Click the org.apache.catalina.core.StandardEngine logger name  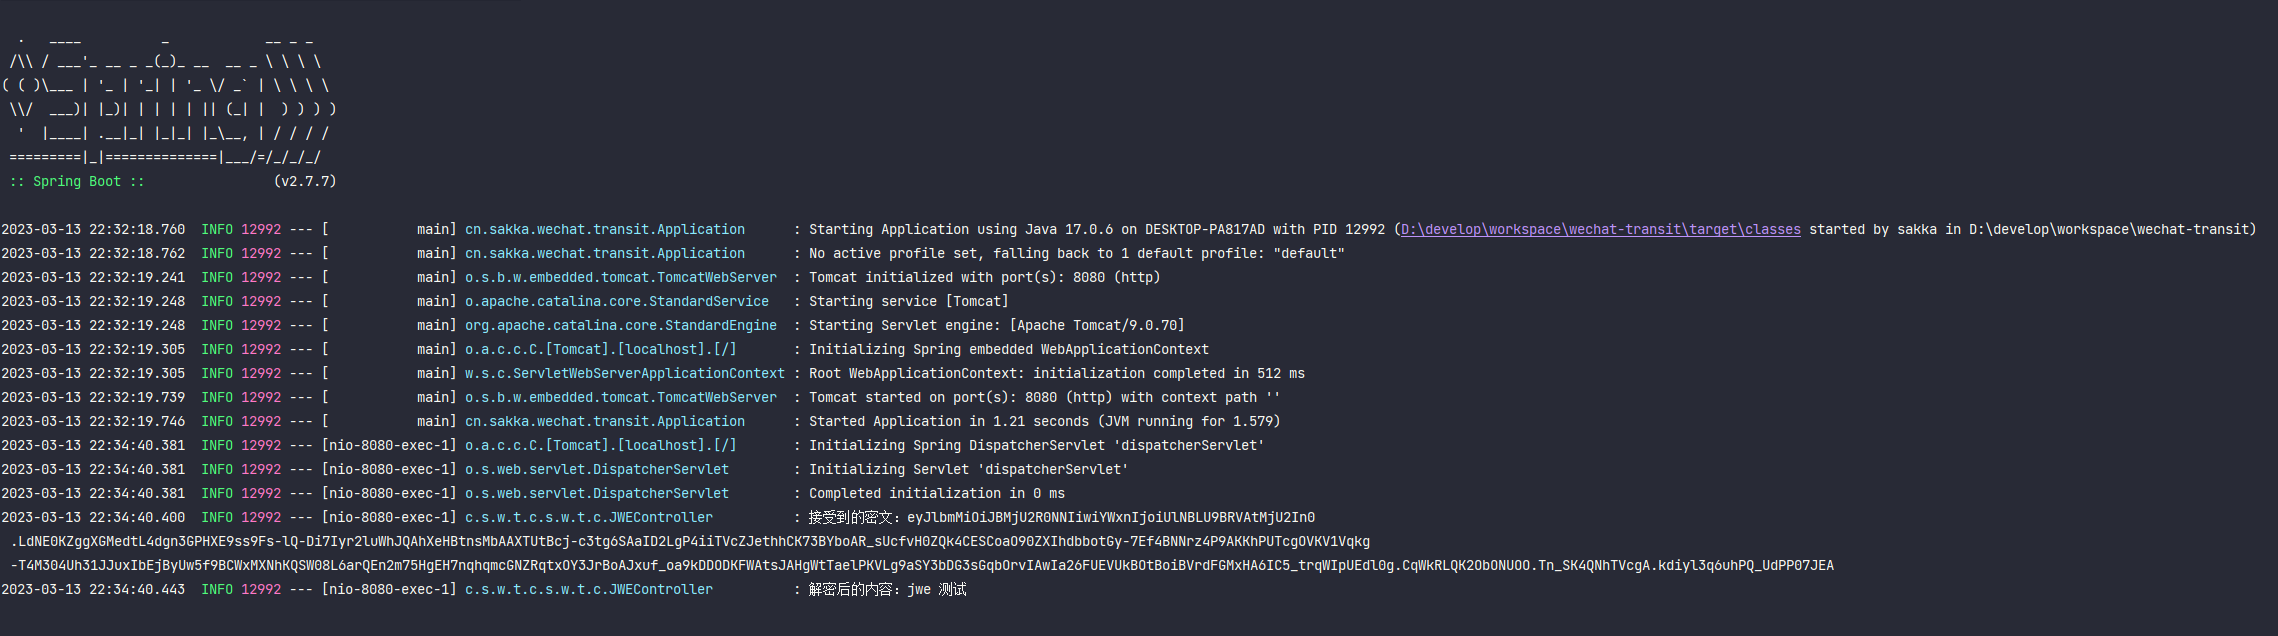tap(620, 326)
